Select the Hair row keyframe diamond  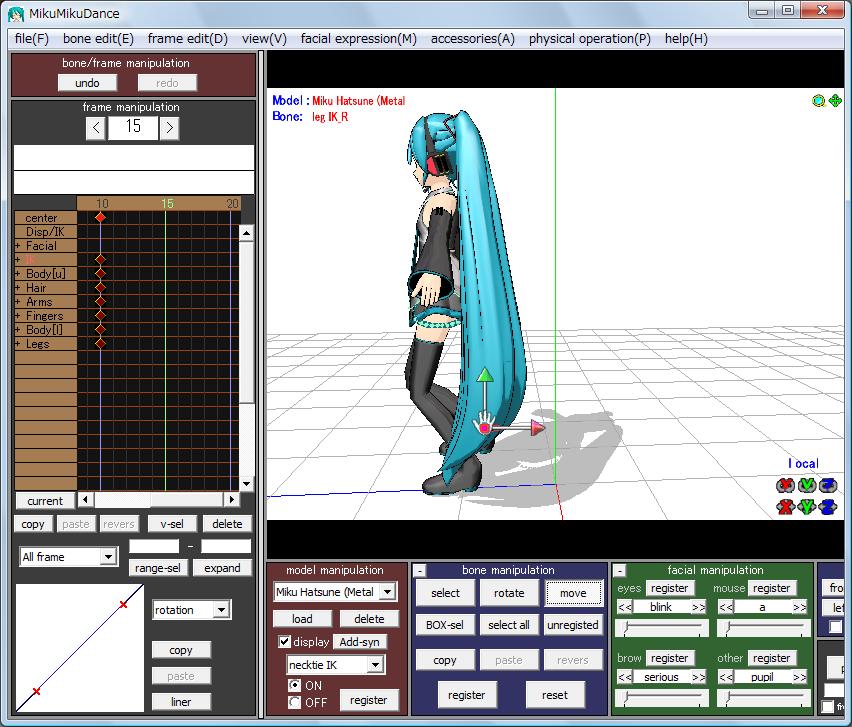(x=100, y=287)
